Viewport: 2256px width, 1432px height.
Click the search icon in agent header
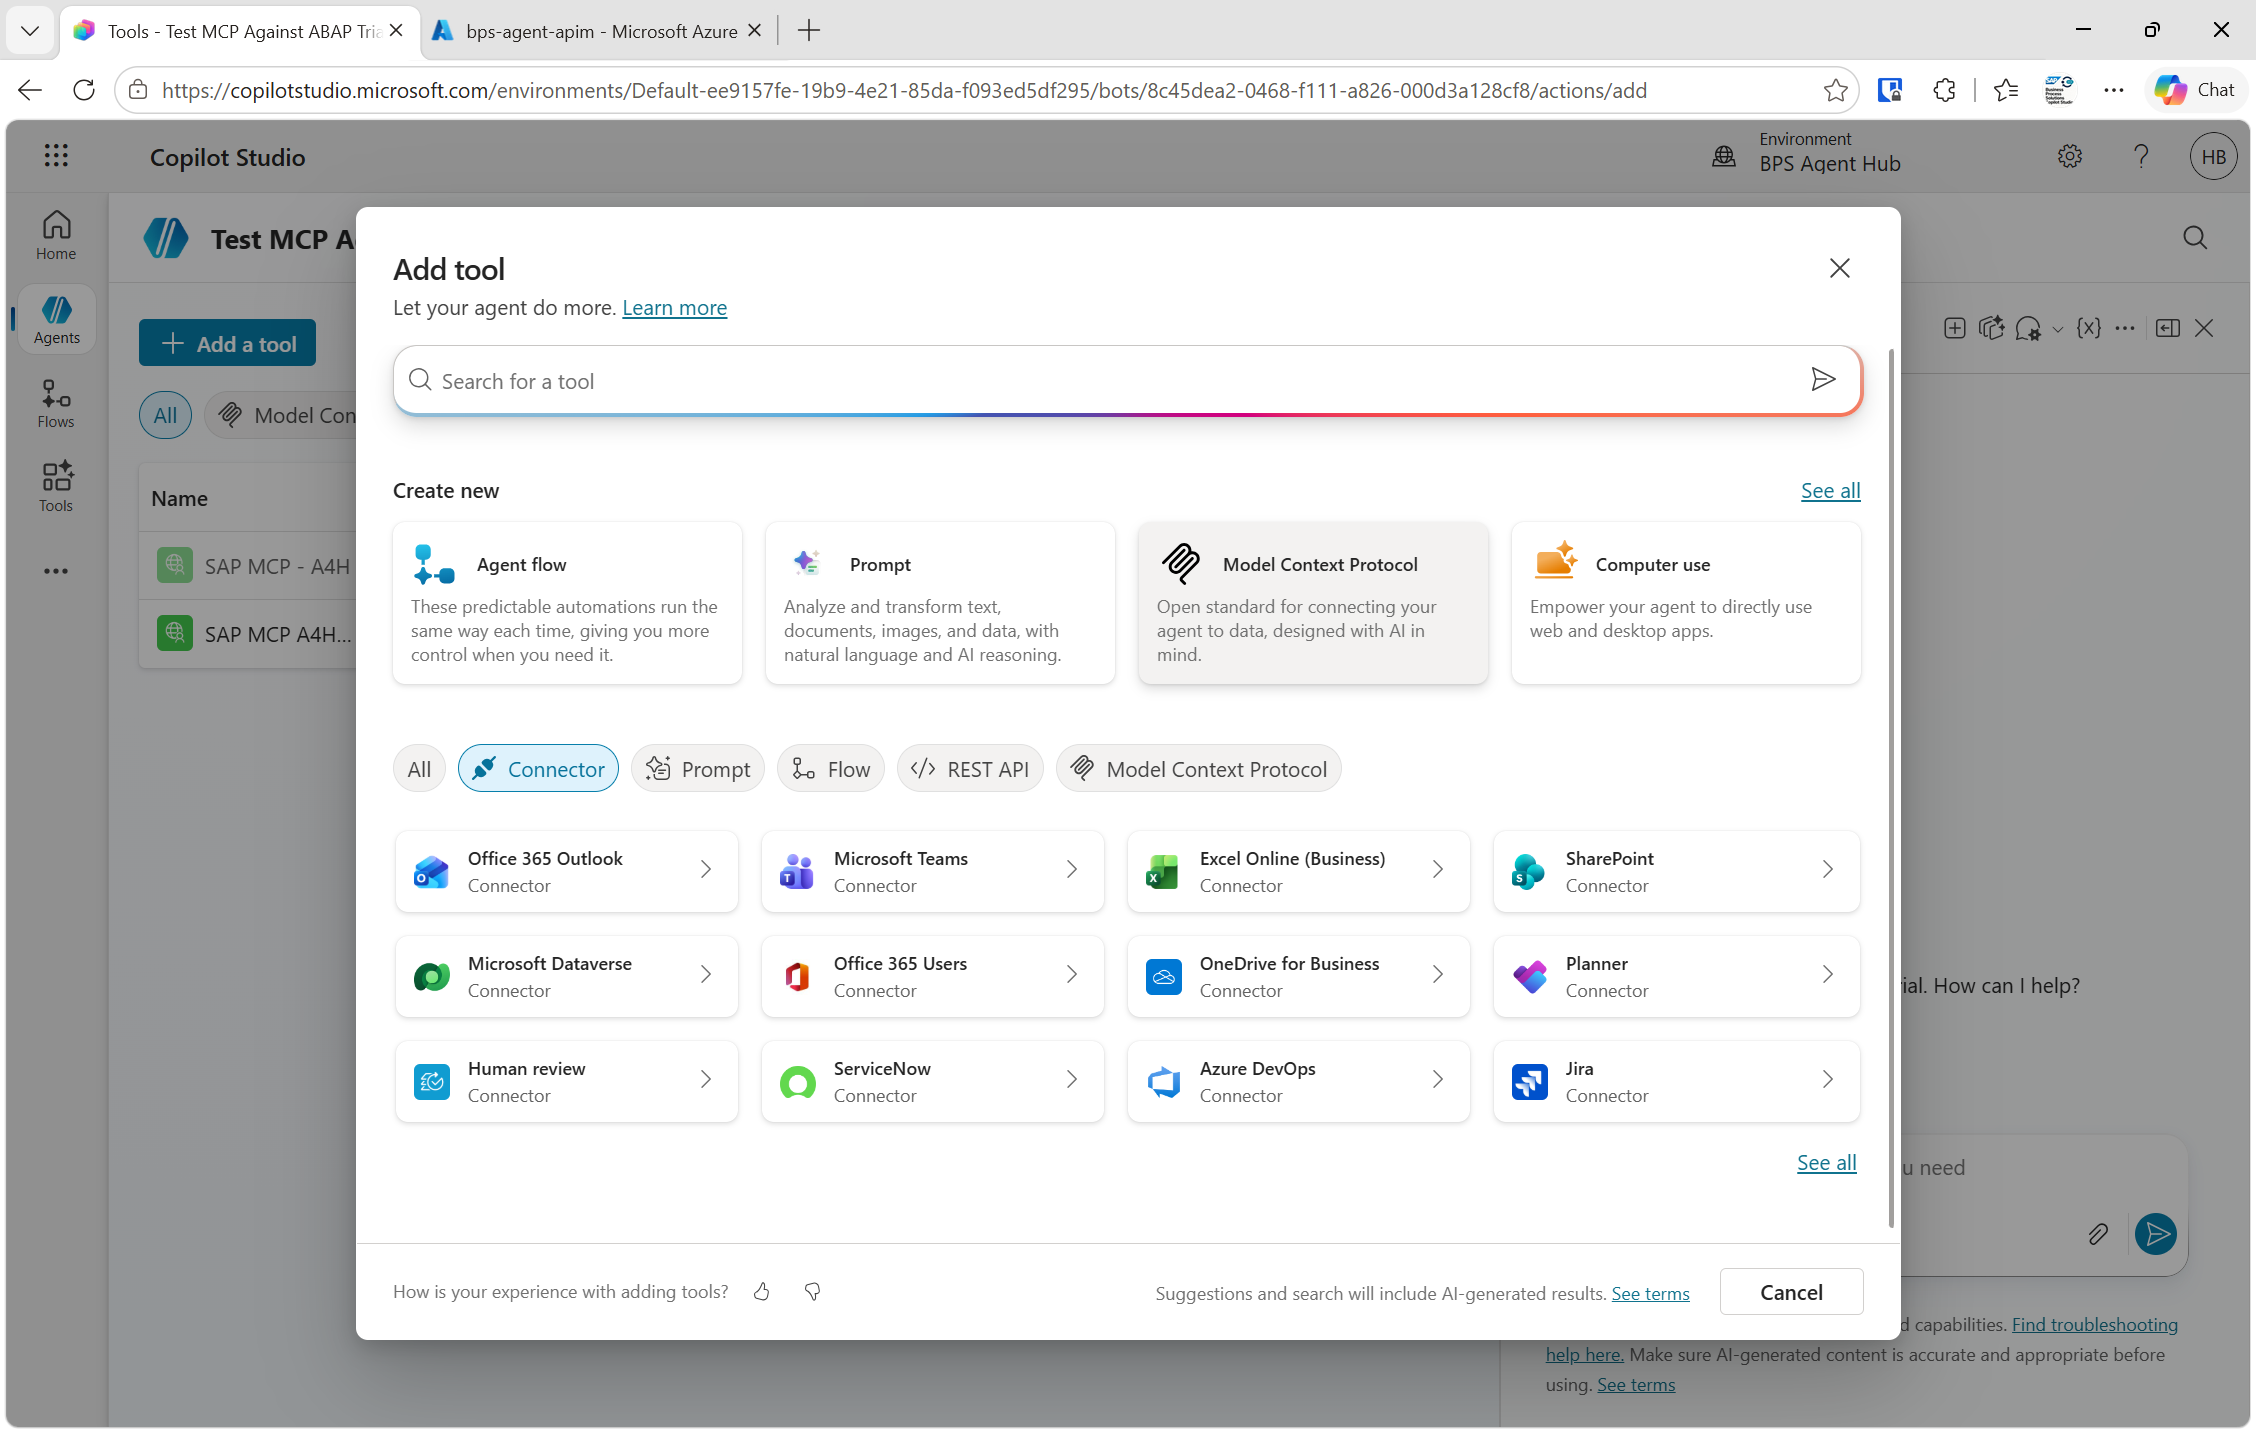pyautogui.click(x=2194, y=238)
